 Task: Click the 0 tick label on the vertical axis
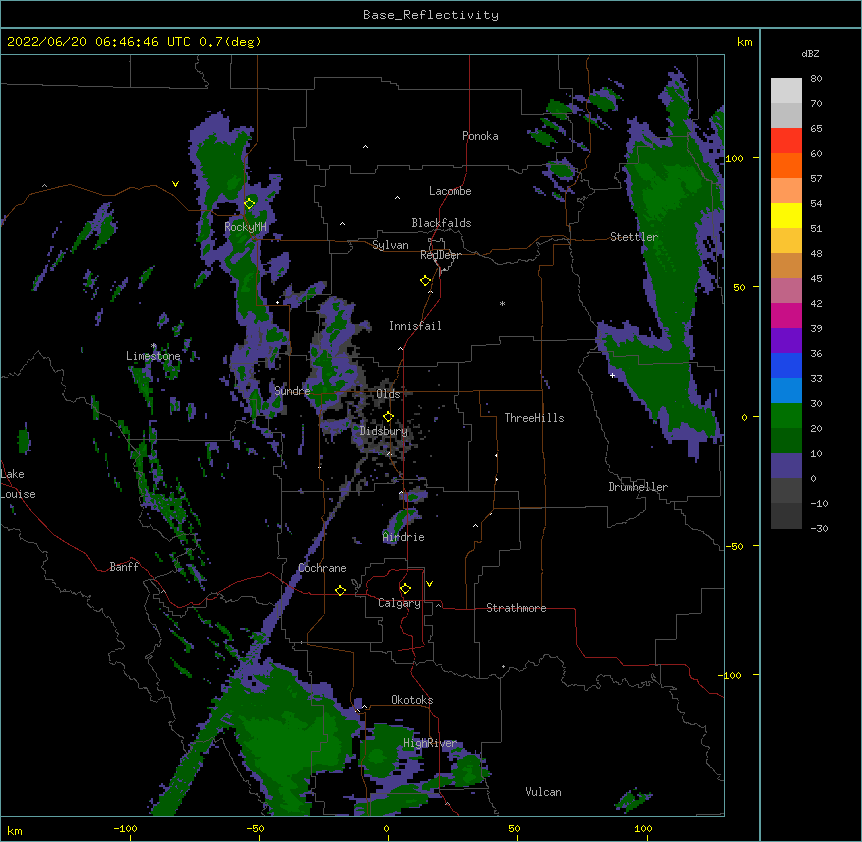pyautogui.click(x=744, y=418)
